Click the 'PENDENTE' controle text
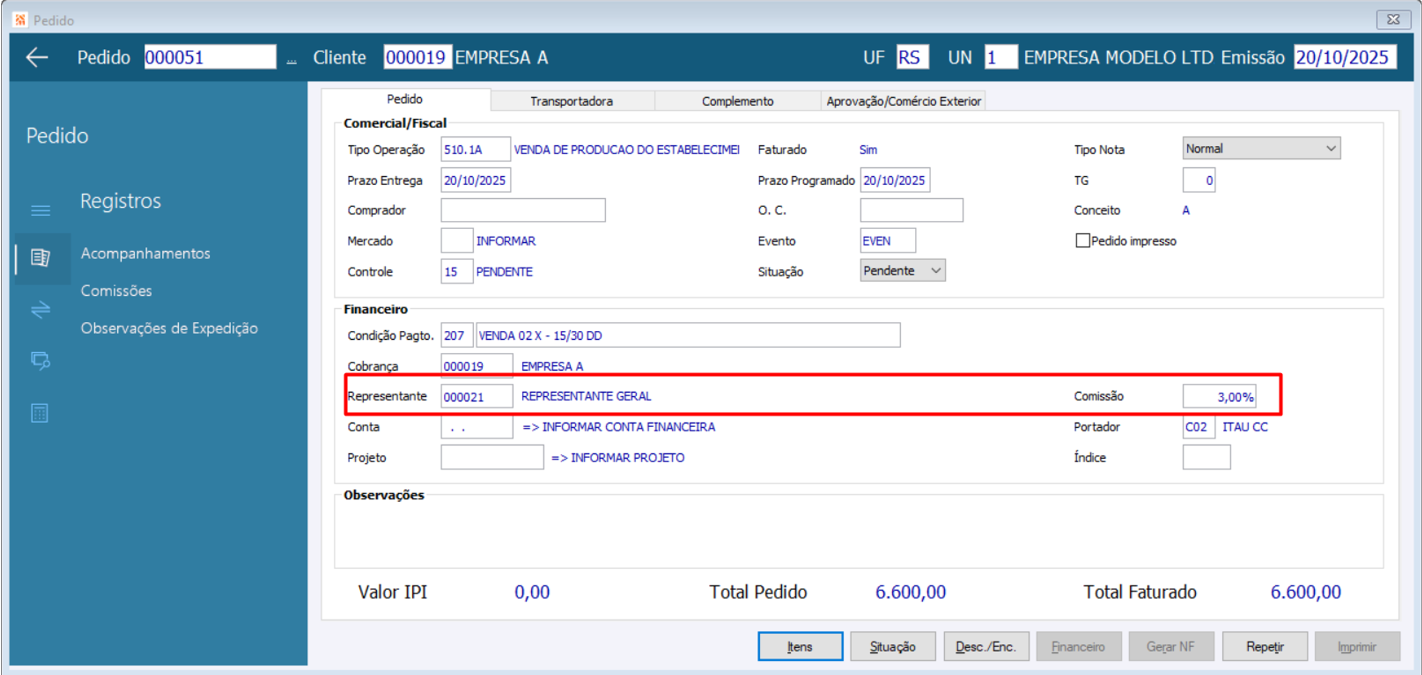The width and height of the screenshot is (1422, 675). coord(504,272)
